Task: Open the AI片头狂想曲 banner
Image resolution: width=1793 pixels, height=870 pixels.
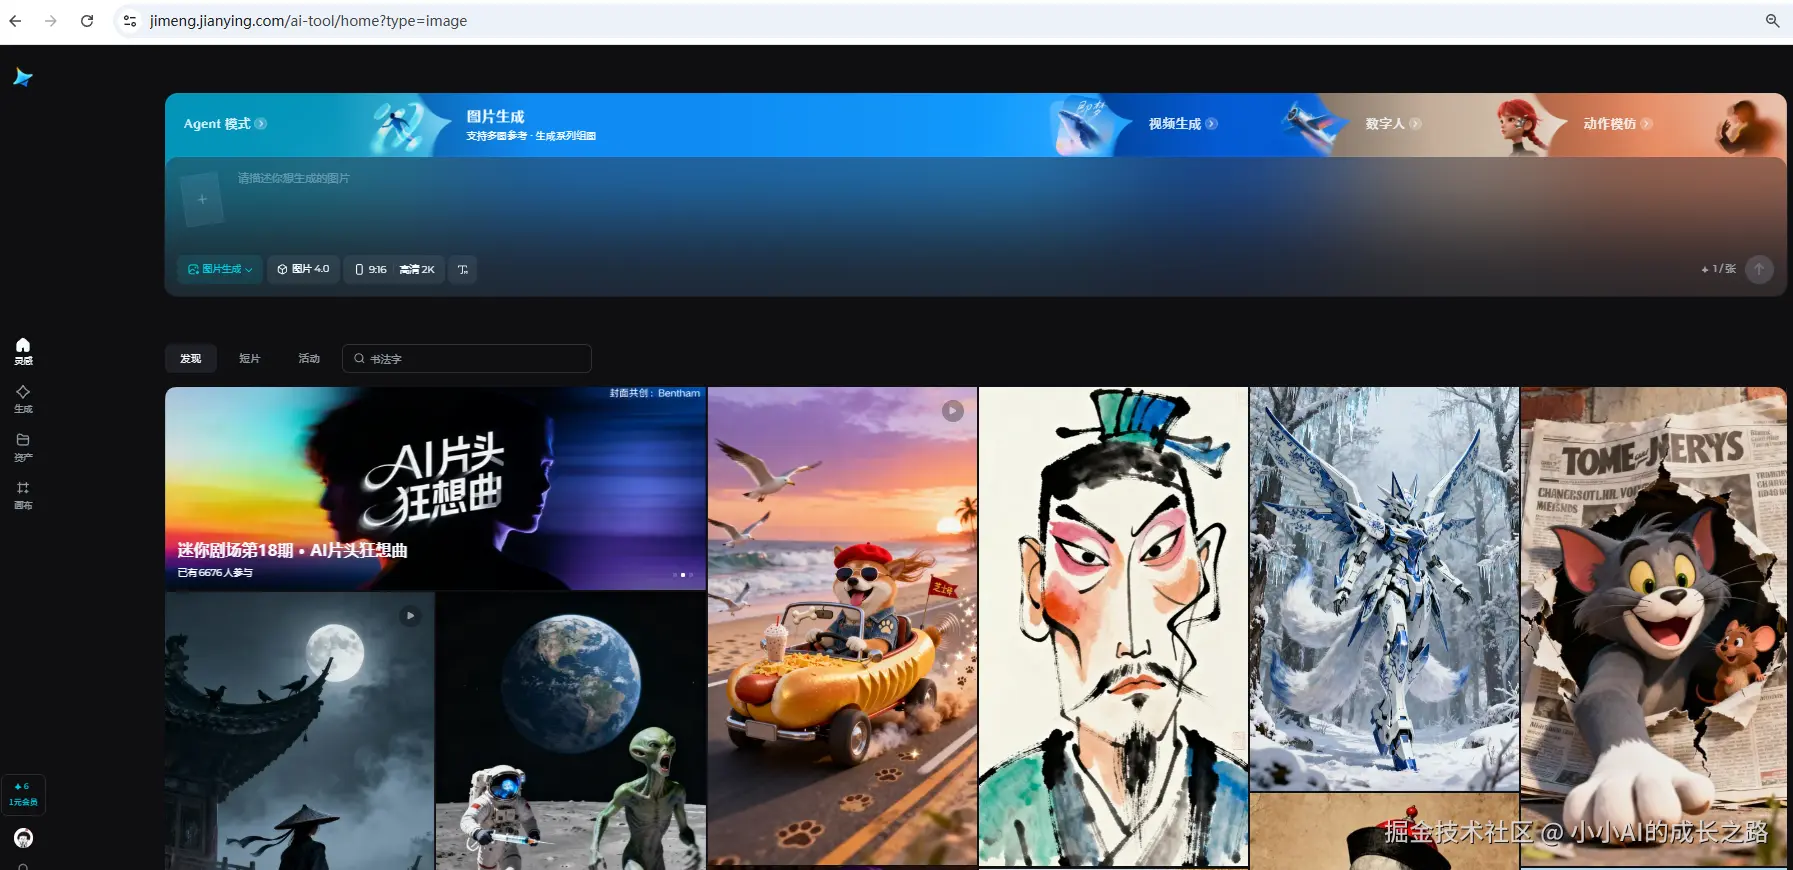Action: [x=435, y=488]
